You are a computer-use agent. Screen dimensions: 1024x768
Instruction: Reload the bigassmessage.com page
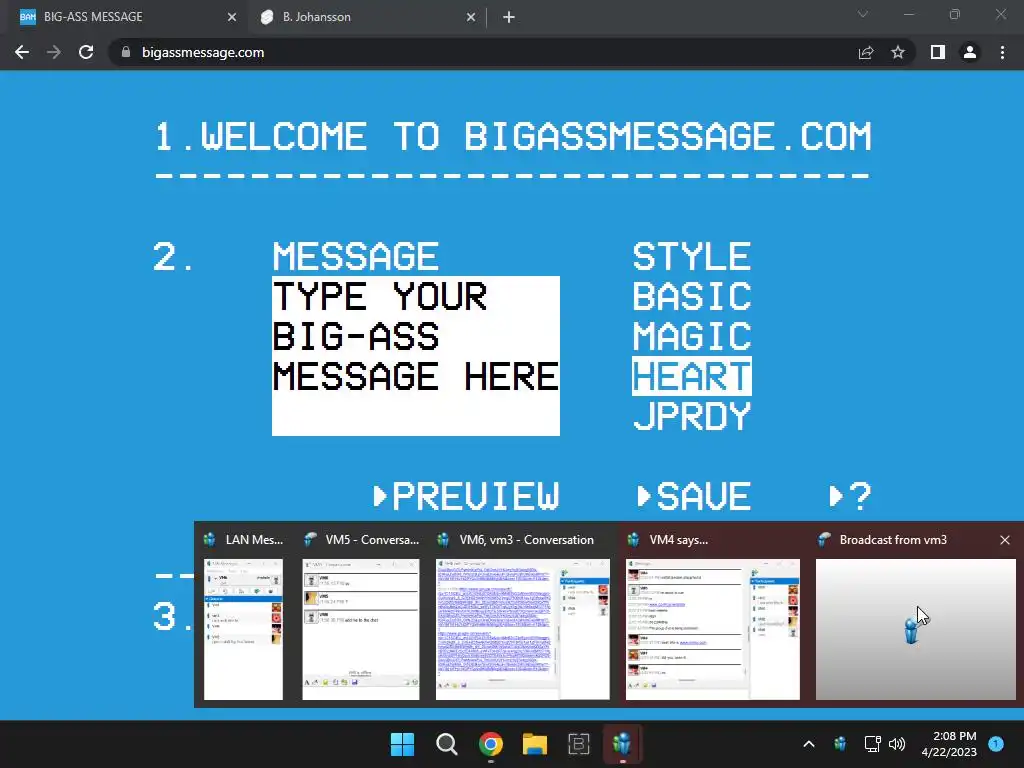point(86,52)
